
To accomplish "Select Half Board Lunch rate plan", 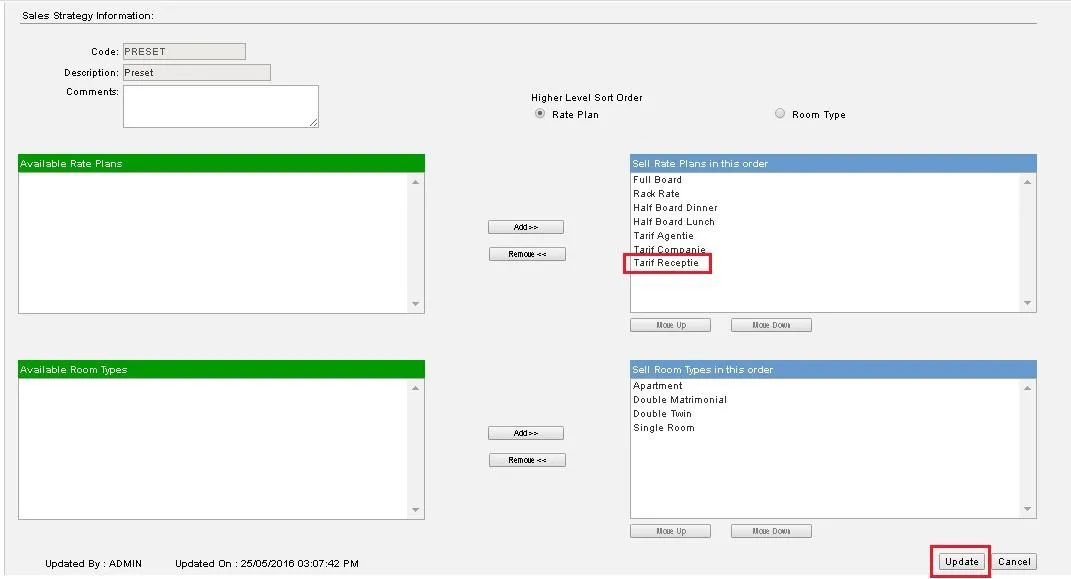I will (673, 222).
